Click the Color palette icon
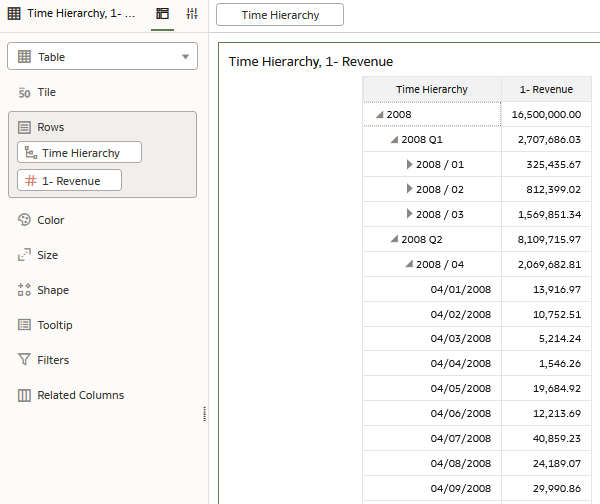This screenshot has height=504, width=600. point(25,220)
